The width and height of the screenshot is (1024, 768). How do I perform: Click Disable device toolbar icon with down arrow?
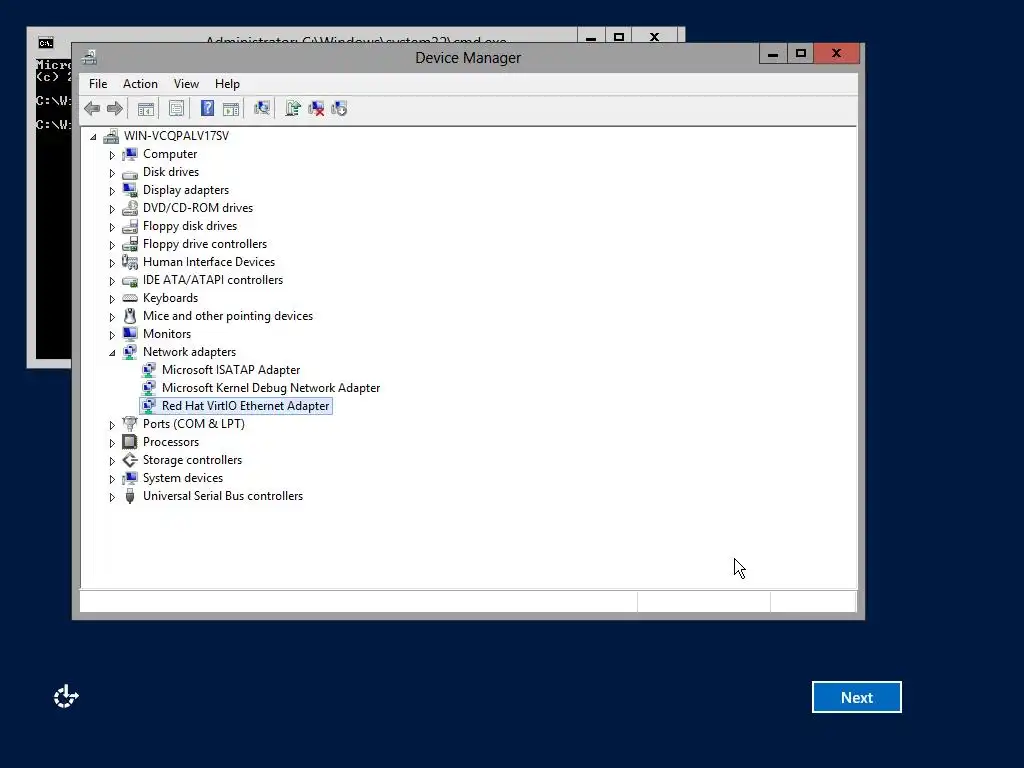(x=339, y=108)
